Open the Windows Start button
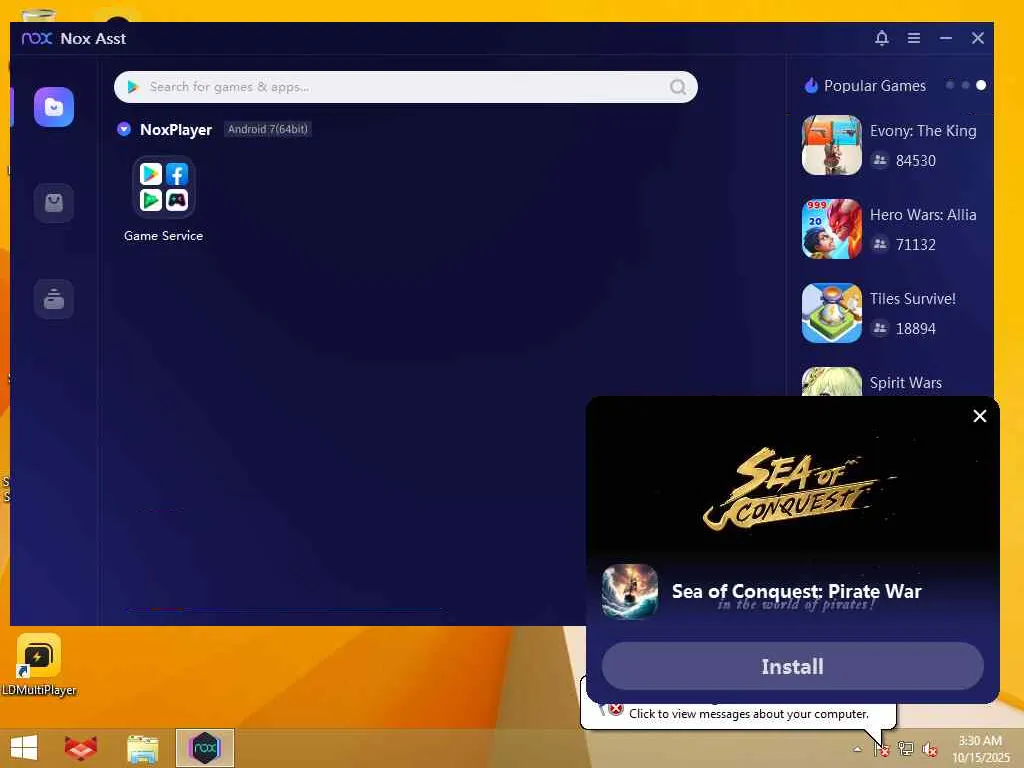1024x768 pixels. coord(24,748)
